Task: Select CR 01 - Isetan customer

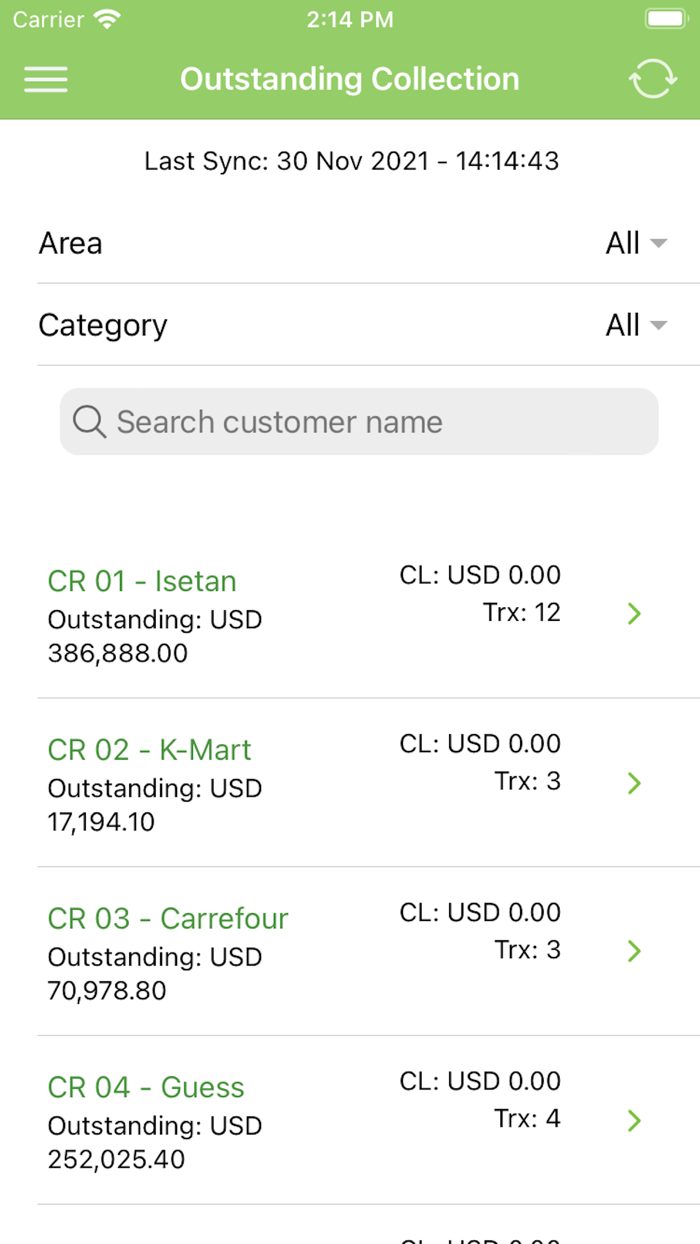Action: pos(142,581)
